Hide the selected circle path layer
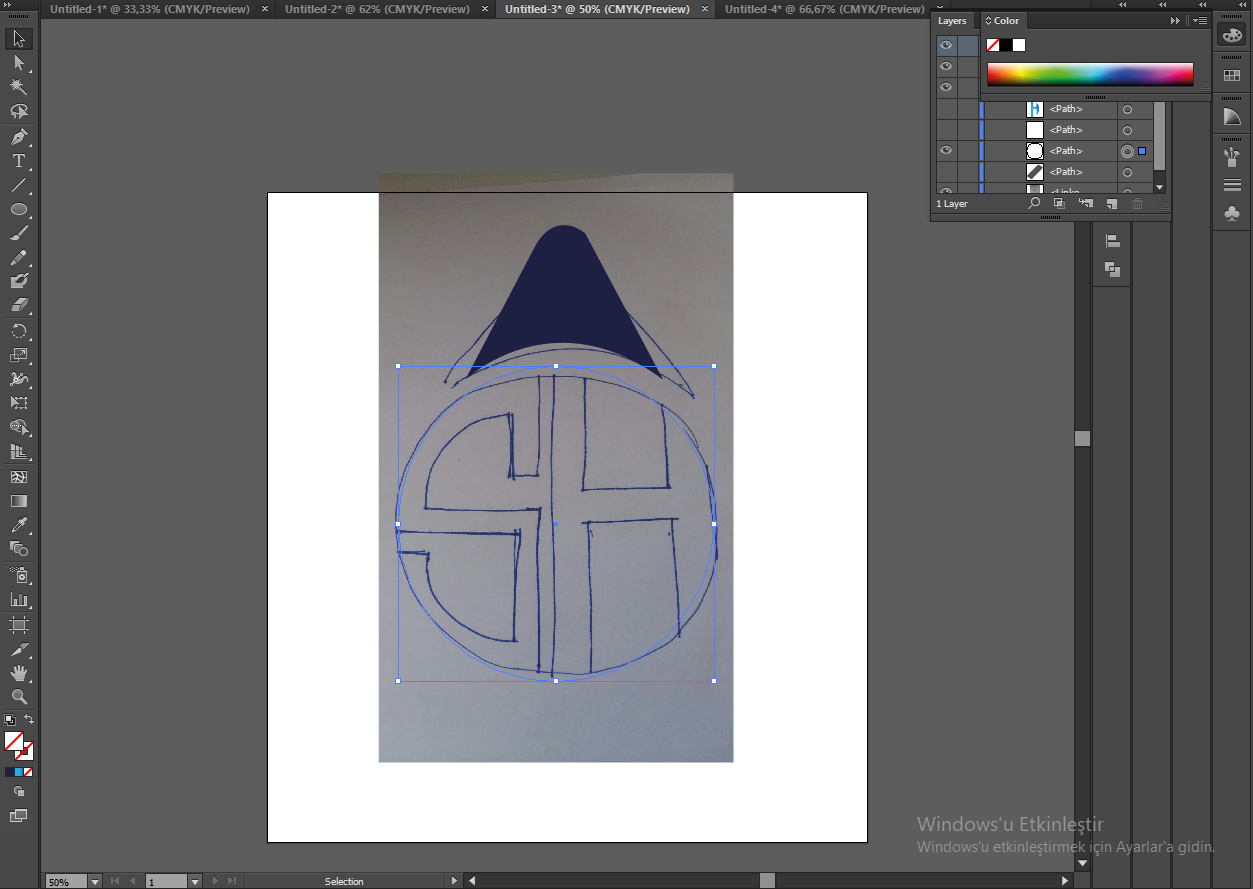Viewport: 1253px width, 889px height. pyautogui.click(x=945, y=151)
